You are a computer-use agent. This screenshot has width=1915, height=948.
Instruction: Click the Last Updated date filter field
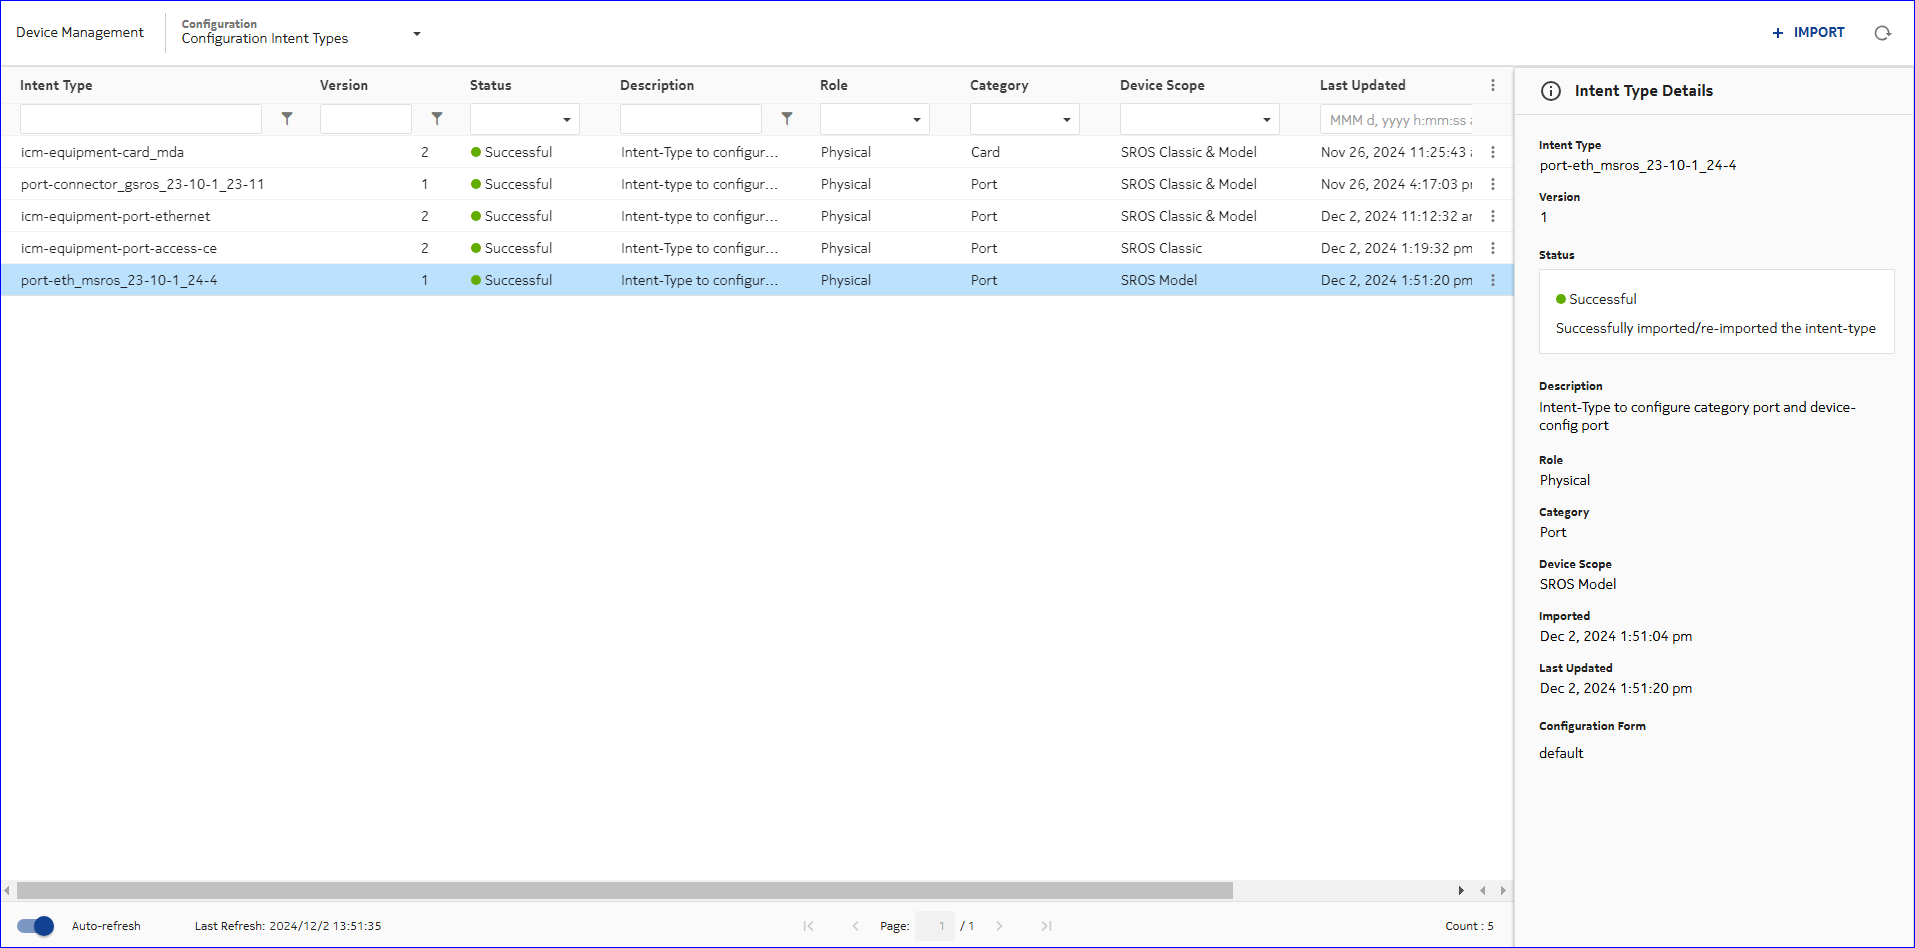(x=1399, y=120)
